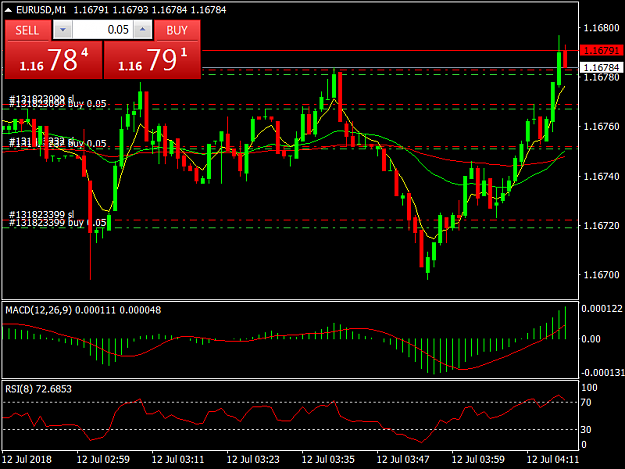Click the white 1.16784 bid price tag

coord(601,67)
